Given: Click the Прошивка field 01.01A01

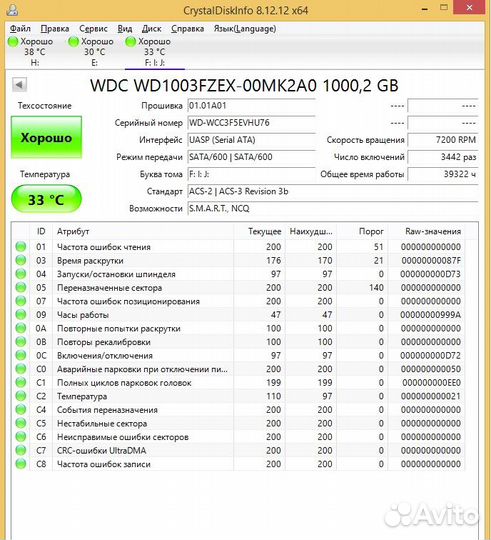Looking at the screenshot, I should tap(251, 106).
